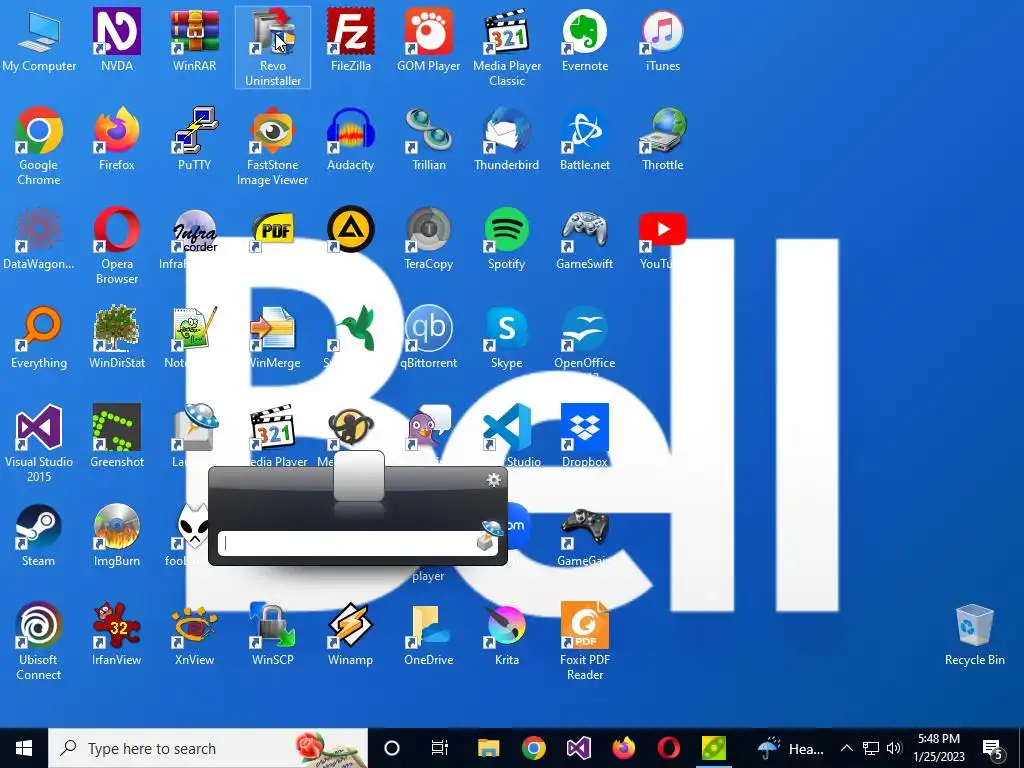Click the Krita desktop icon
1024x768 pixels.
[507, 634]
